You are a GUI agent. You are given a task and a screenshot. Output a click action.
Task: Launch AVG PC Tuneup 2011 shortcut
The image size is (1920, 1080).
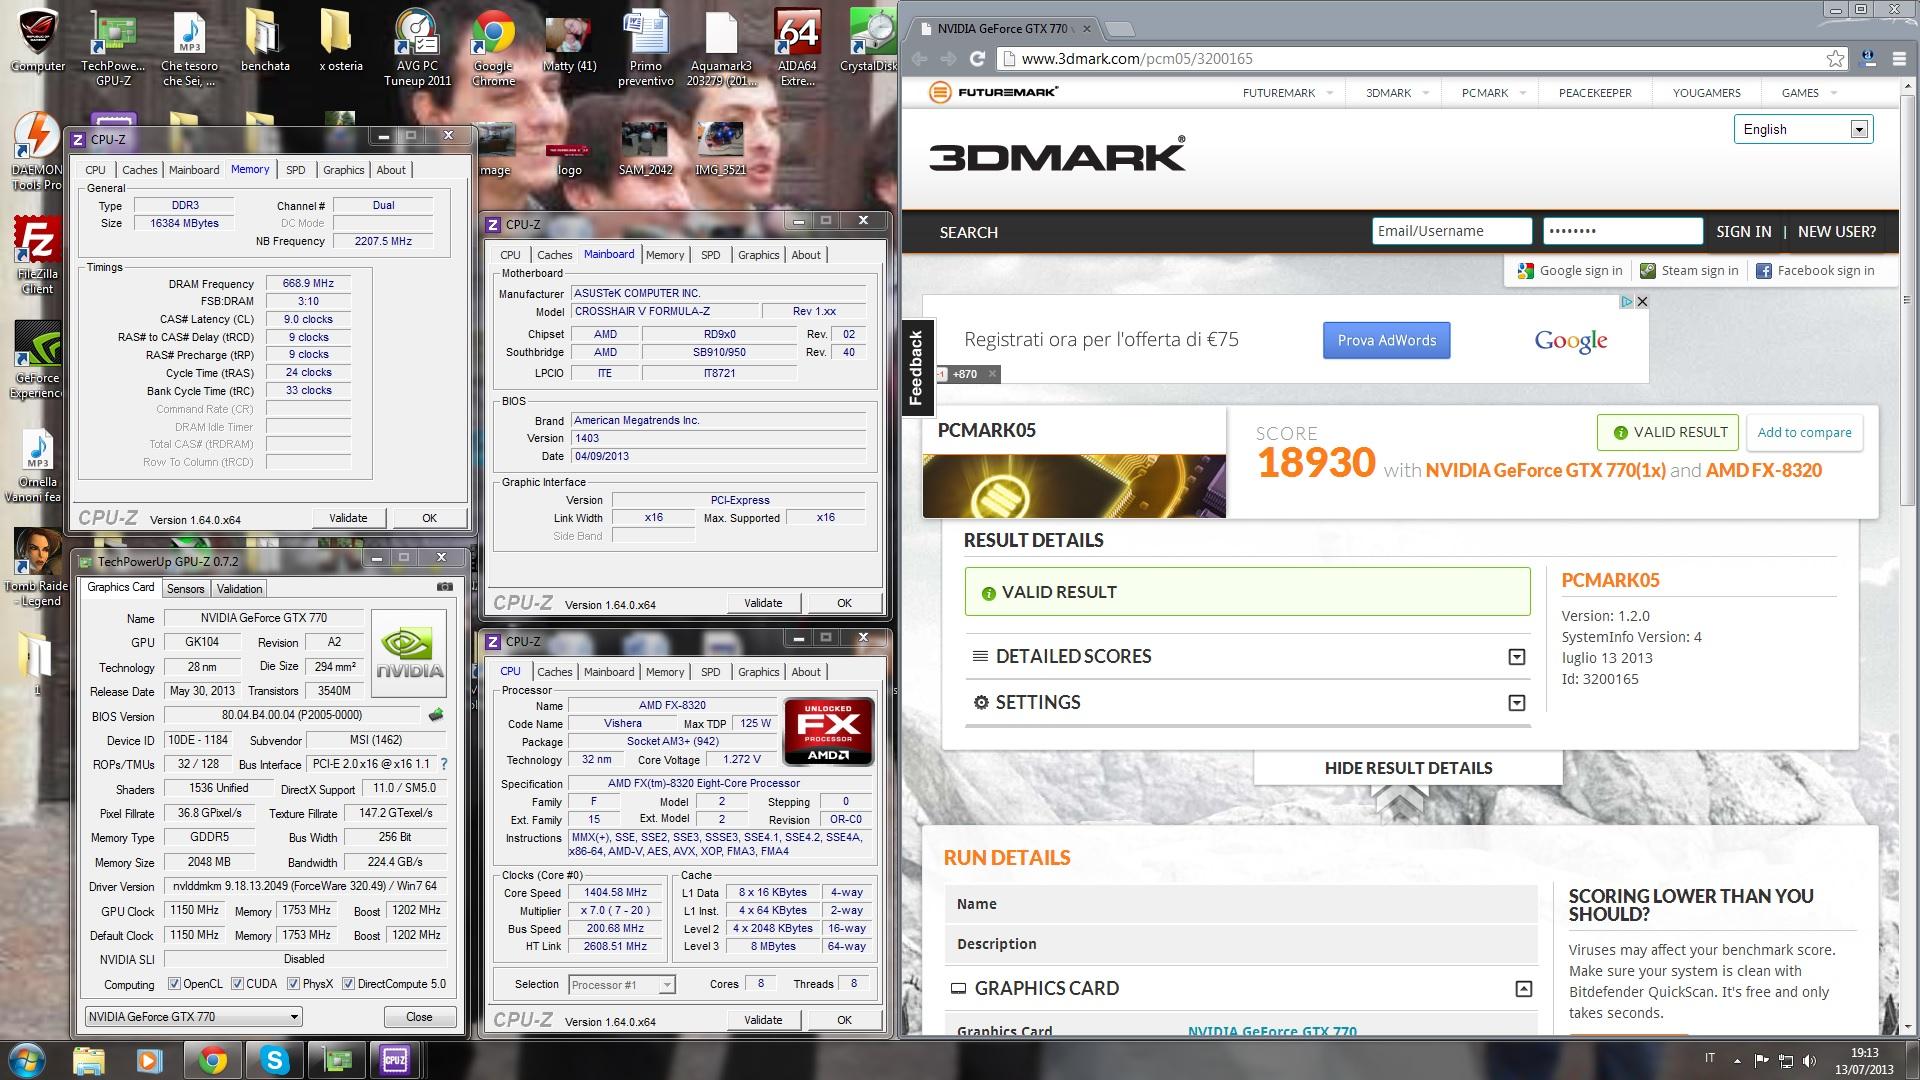[418, 48]
